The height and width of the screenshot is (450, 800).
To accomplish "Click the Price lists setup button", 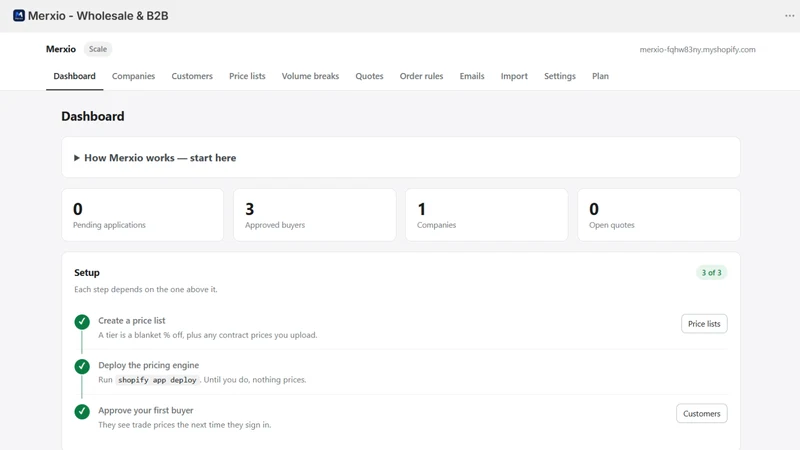I will pyautogui.click(x=704, y=323).
